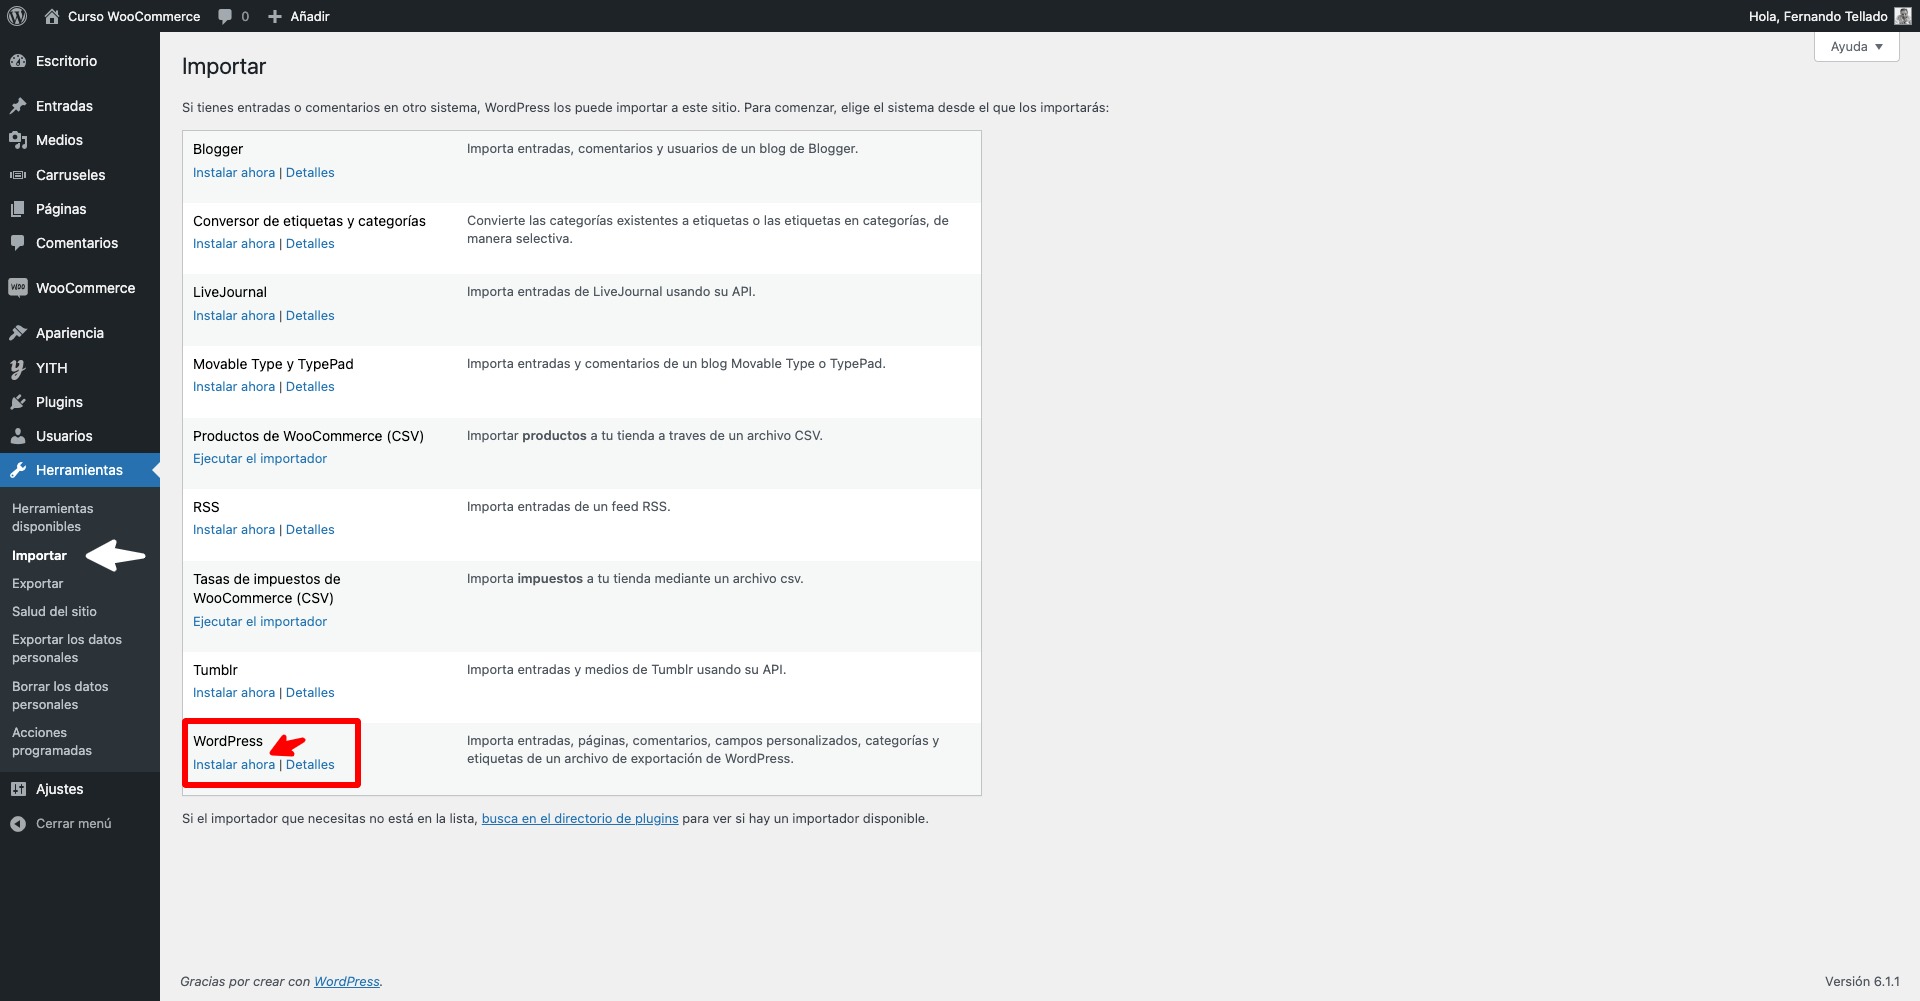
Task: Click the Cerrar menú collapse arrow icon
Action: pyautogui.click(x=18, y=824)
